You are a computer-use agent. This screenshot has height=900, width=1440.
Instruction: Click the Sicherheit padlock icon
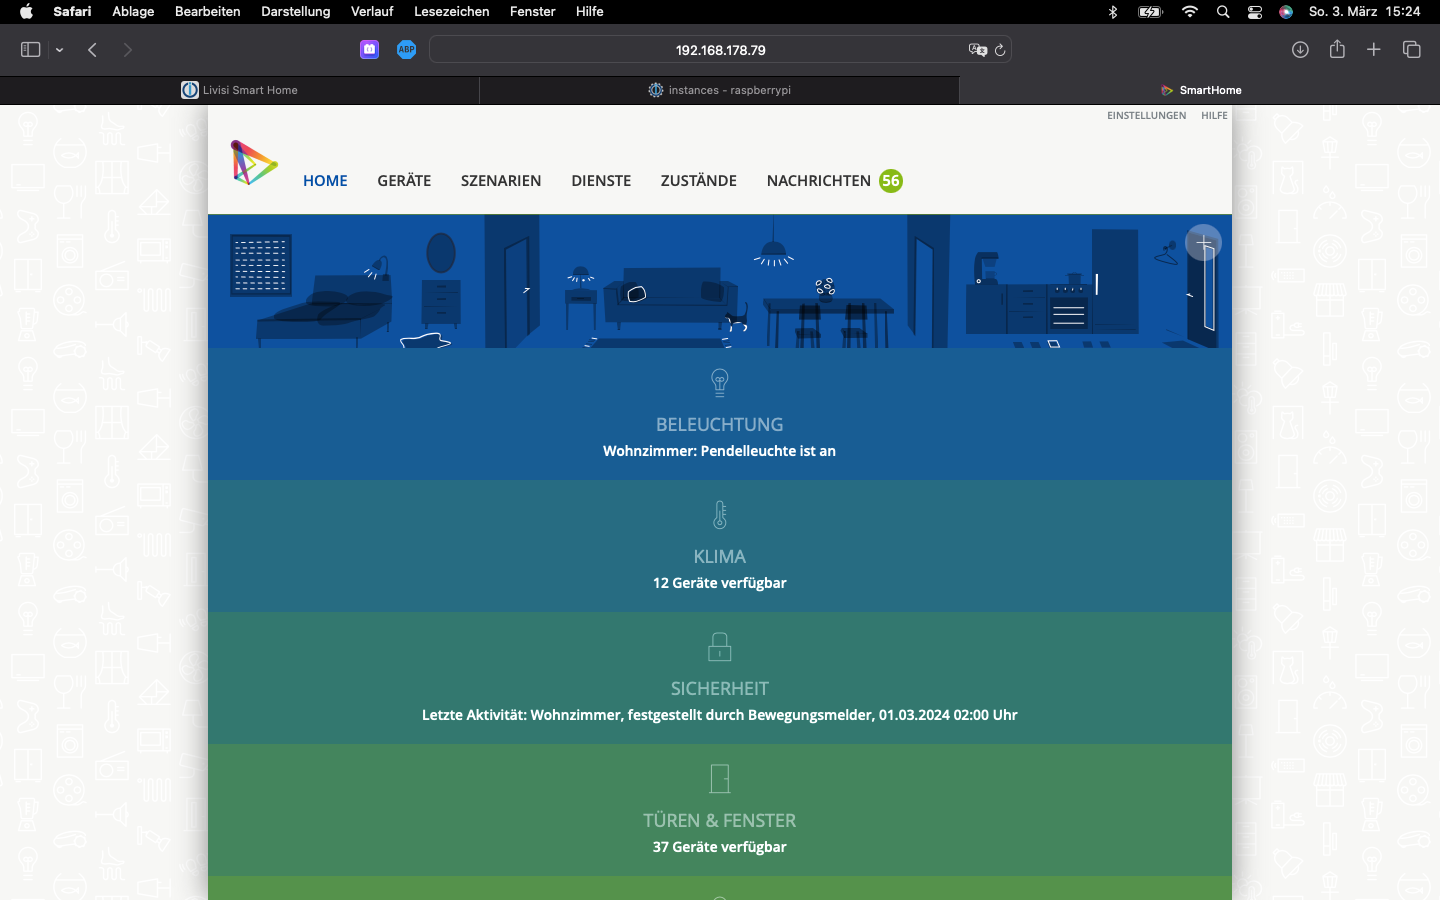pyautogui.click(x=720, y=647)
